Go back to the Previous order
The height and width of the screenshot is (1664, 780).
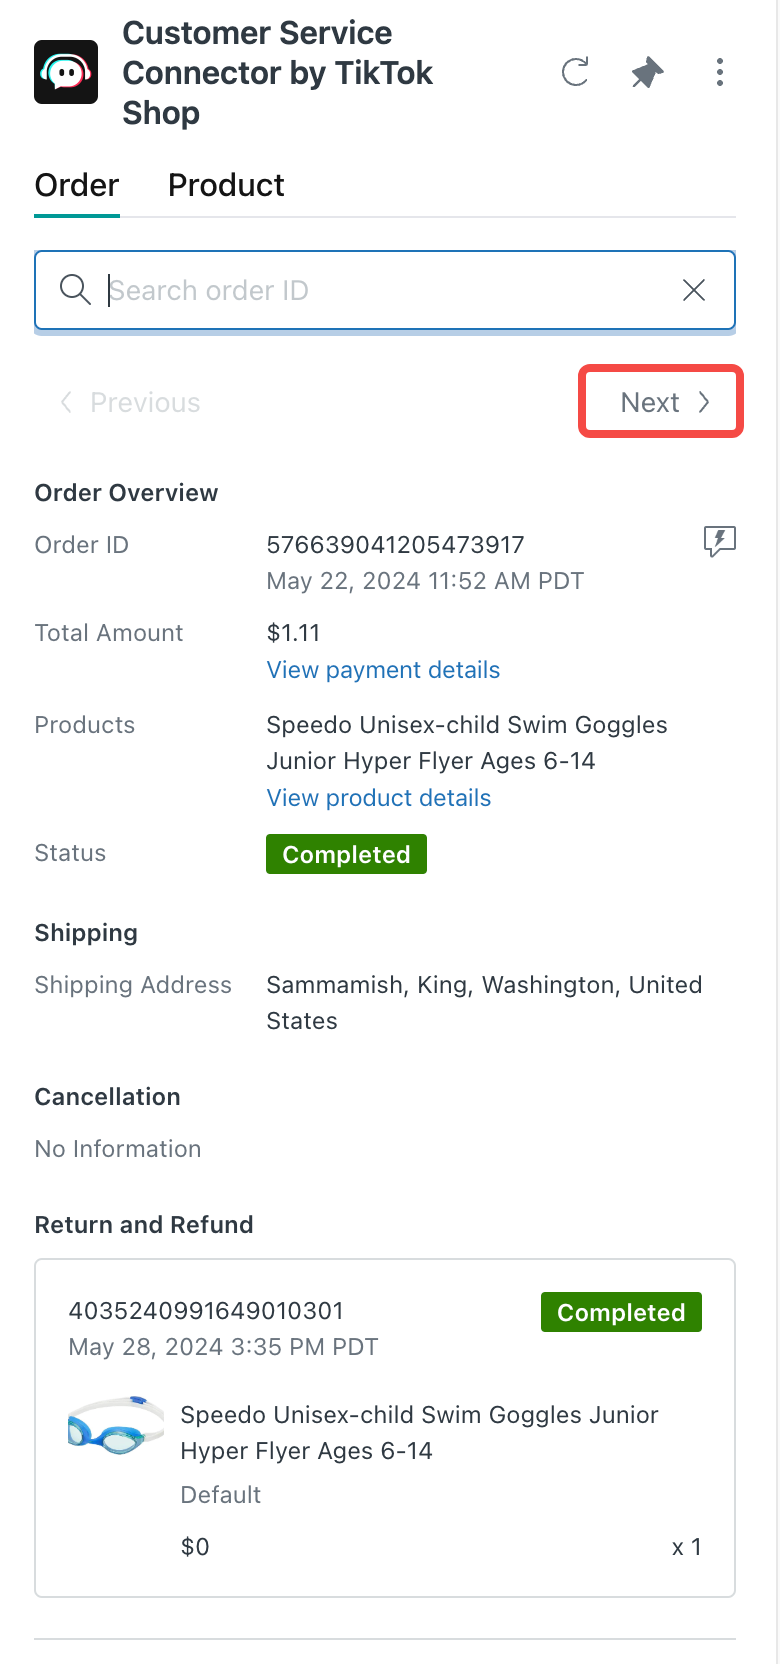pyautogui.click(x=131, y=402)
